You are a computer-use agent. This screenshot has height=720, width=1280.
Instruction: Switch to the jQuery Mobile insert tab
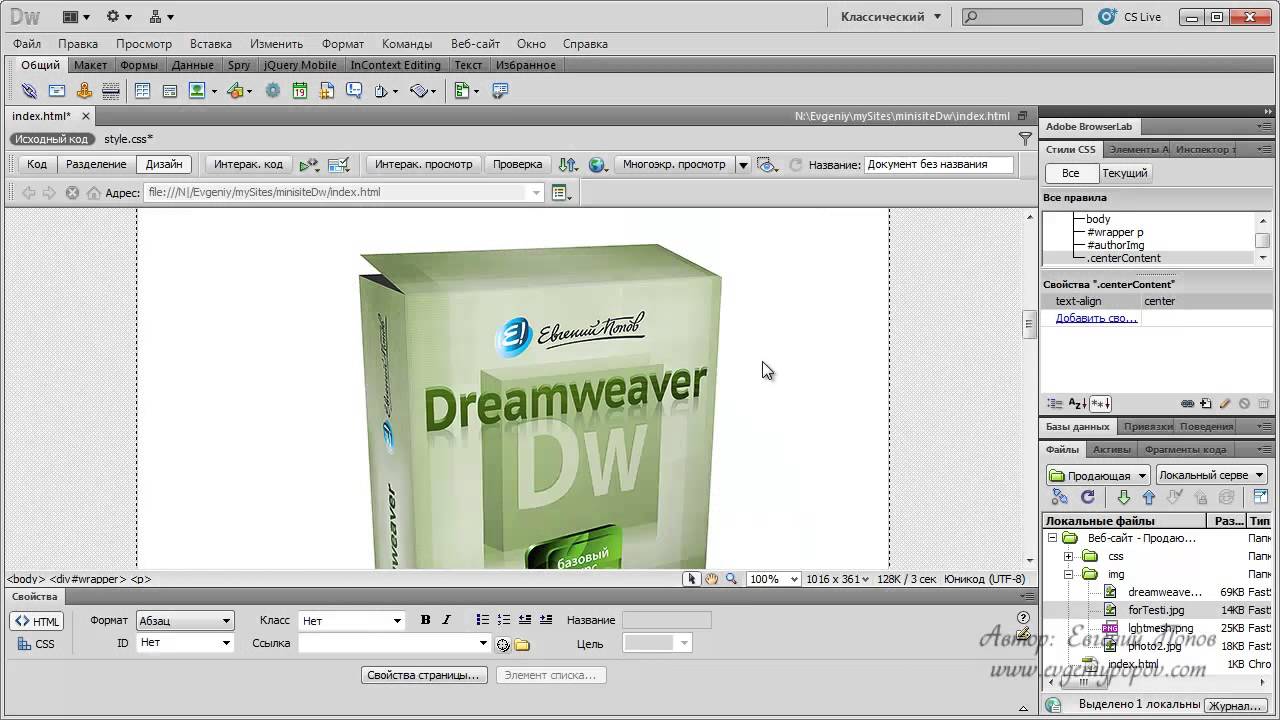pyautogui.click(x=300, y=65)
